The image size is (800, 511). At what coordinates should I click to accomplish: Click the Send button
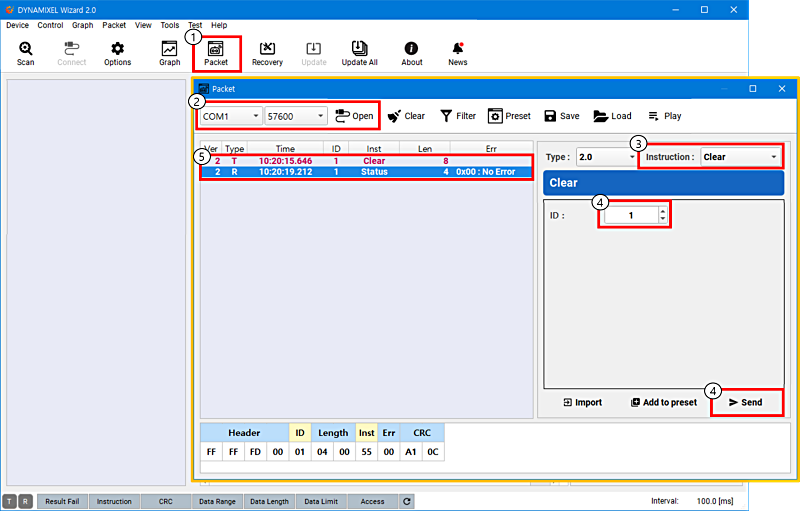point(746,402)
